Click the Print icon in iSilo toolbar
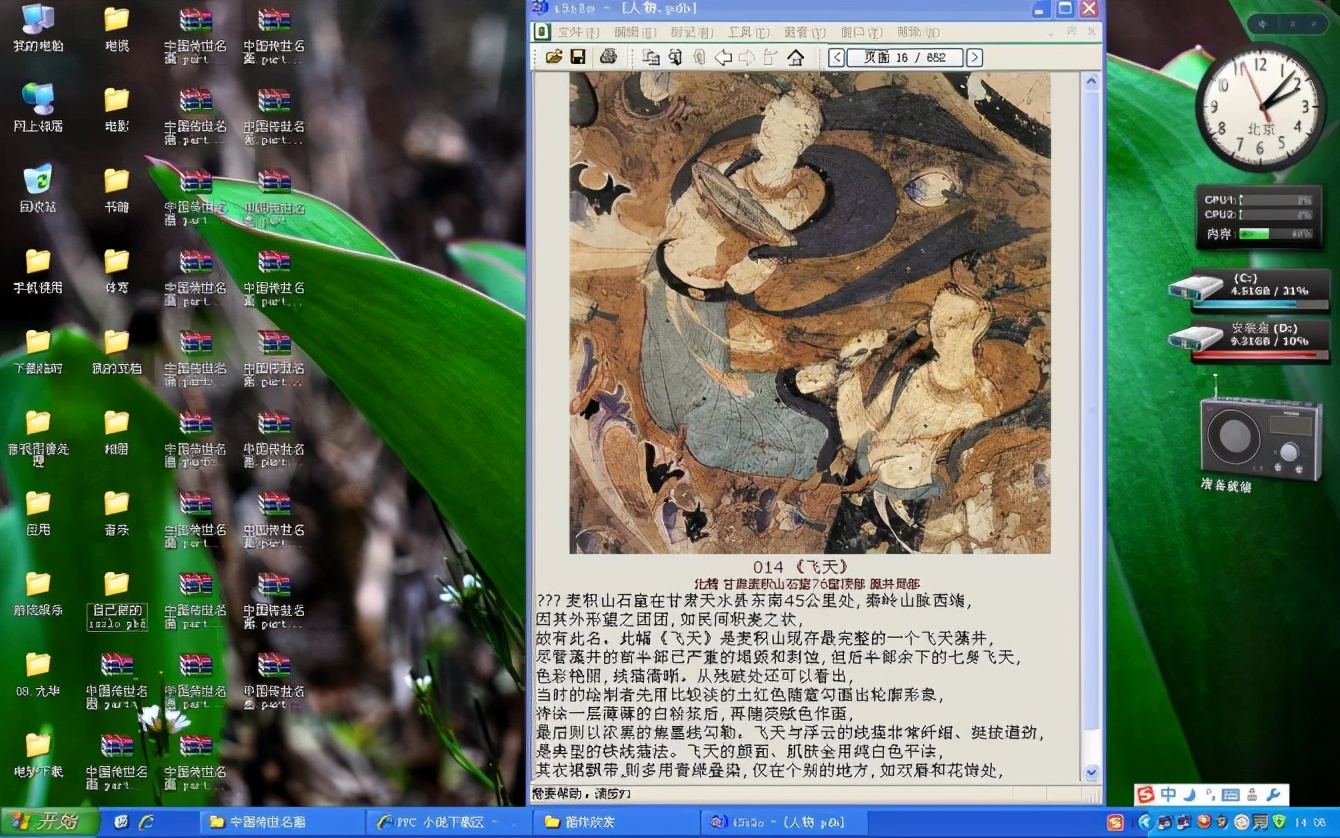Screen dimensions: 1340x838 pos(607,57)
